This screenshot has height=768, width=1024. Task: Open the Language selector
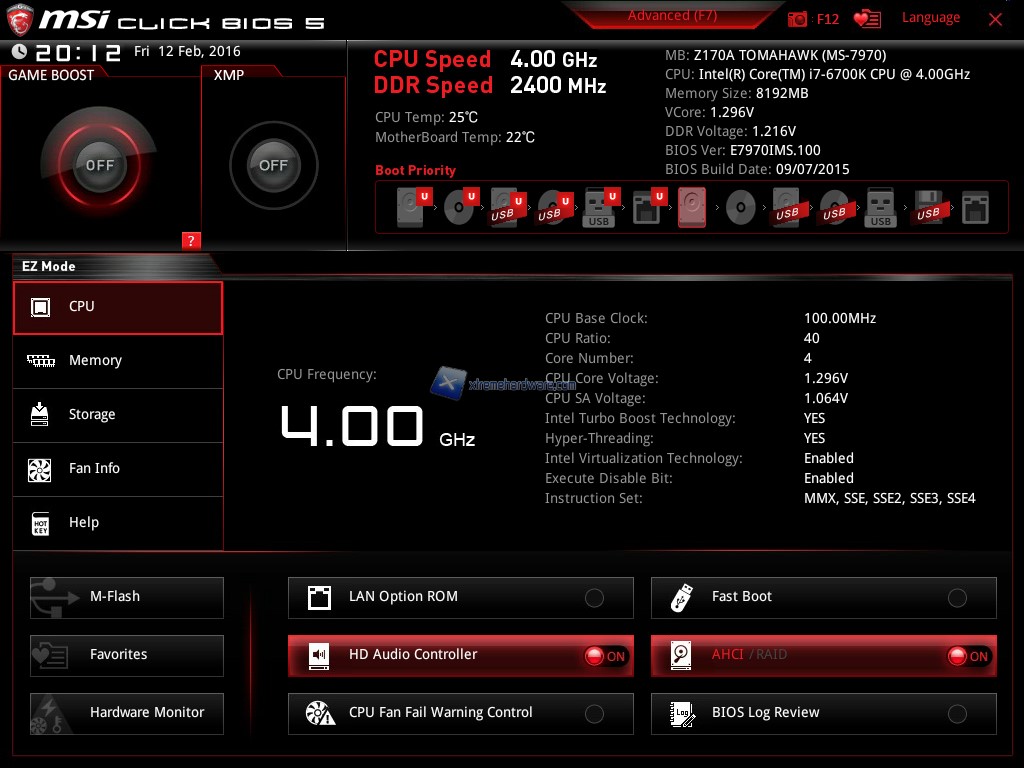930,18
